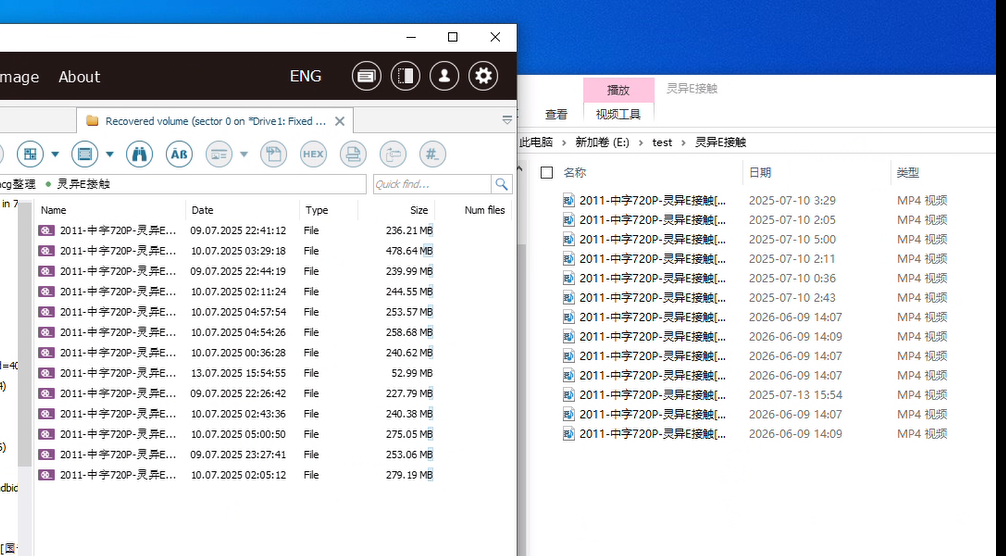This screenshot has height=556, width=1006.
Task: Open the About menu
Action: coord(80,77)
